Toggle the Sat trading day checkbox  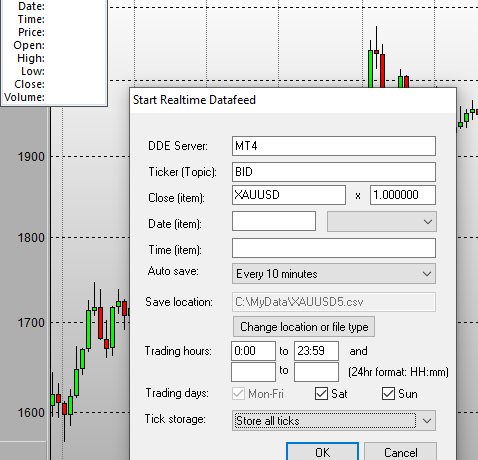pos(321,394)
